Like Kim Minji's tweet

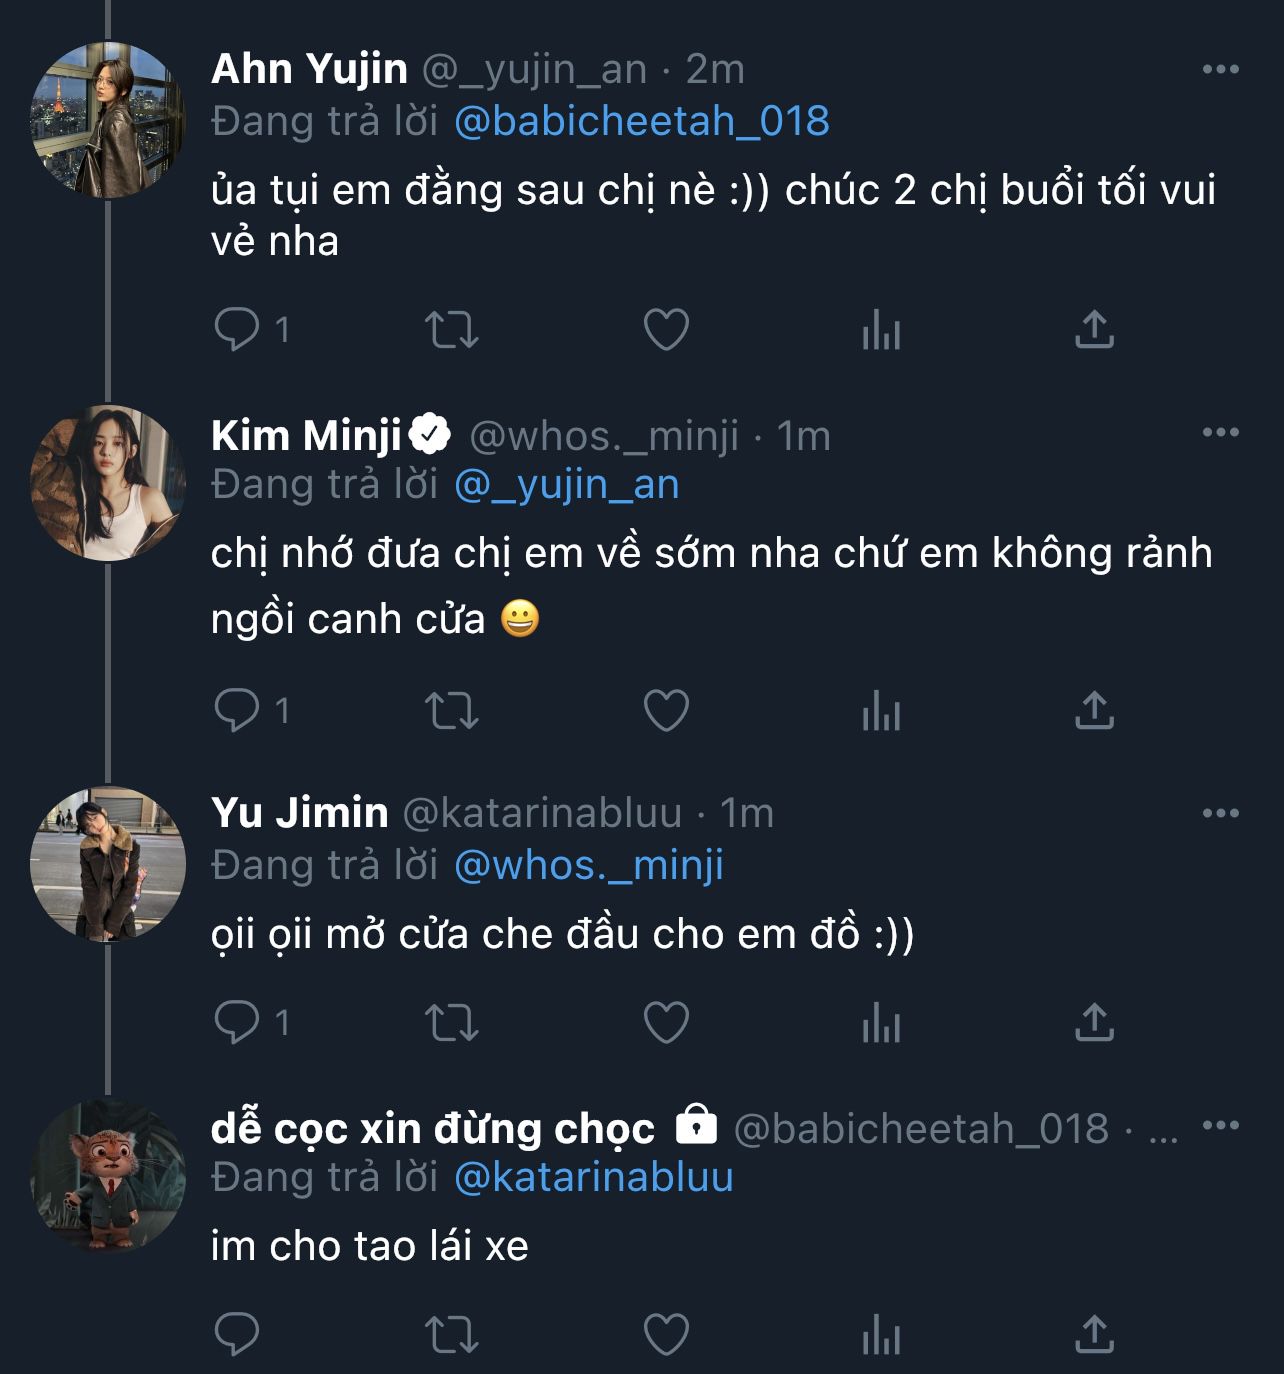coord(666,711)
